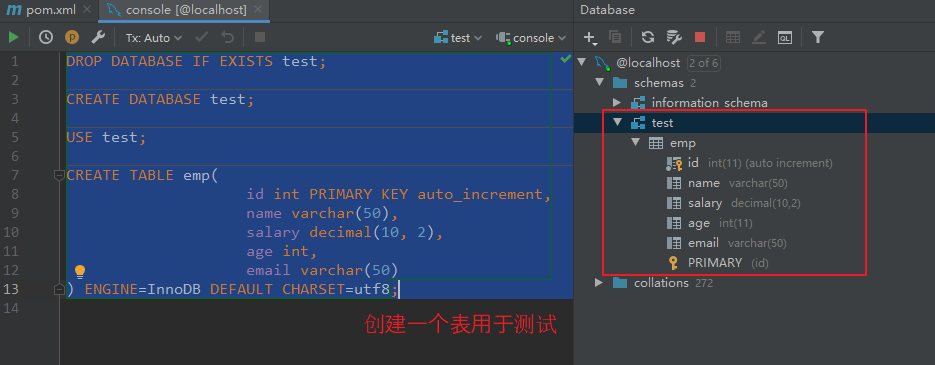
Task: Click line number 14 in gutter
Action: click(11, 308)
